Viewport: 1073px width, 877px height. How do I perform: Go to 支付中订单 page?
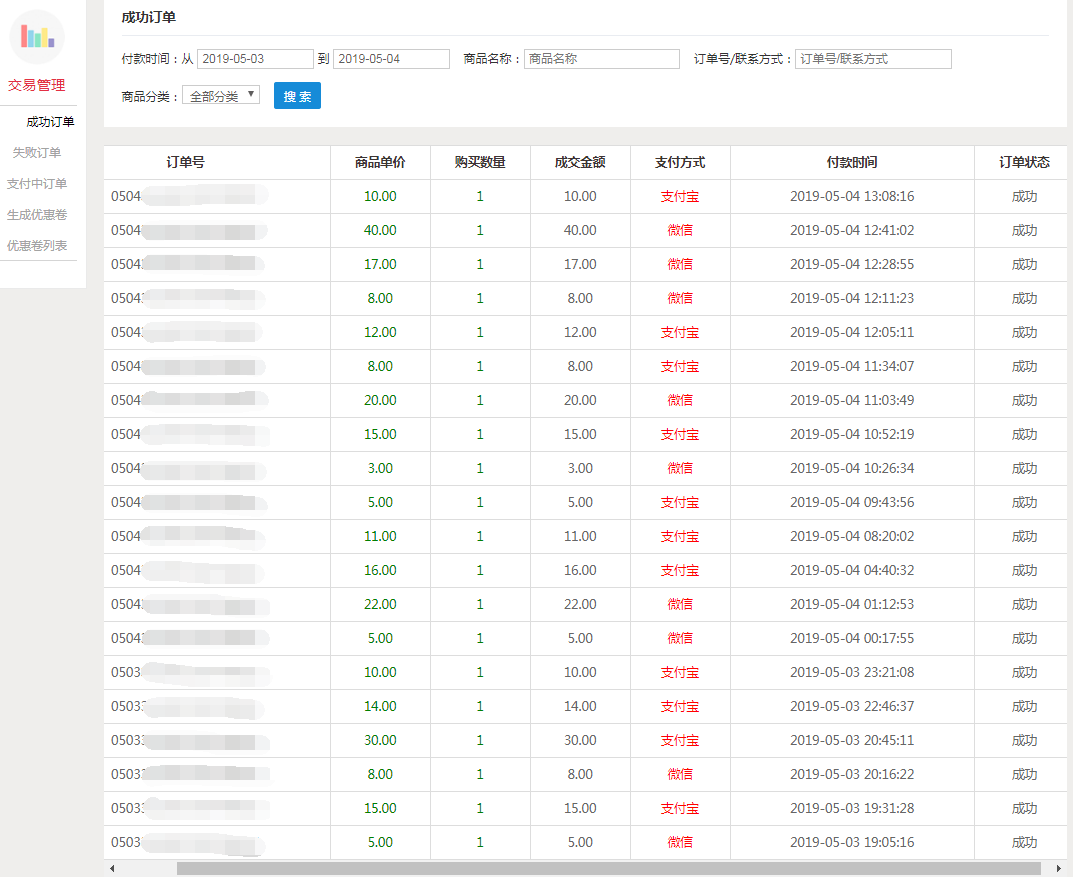click(37, 183)
